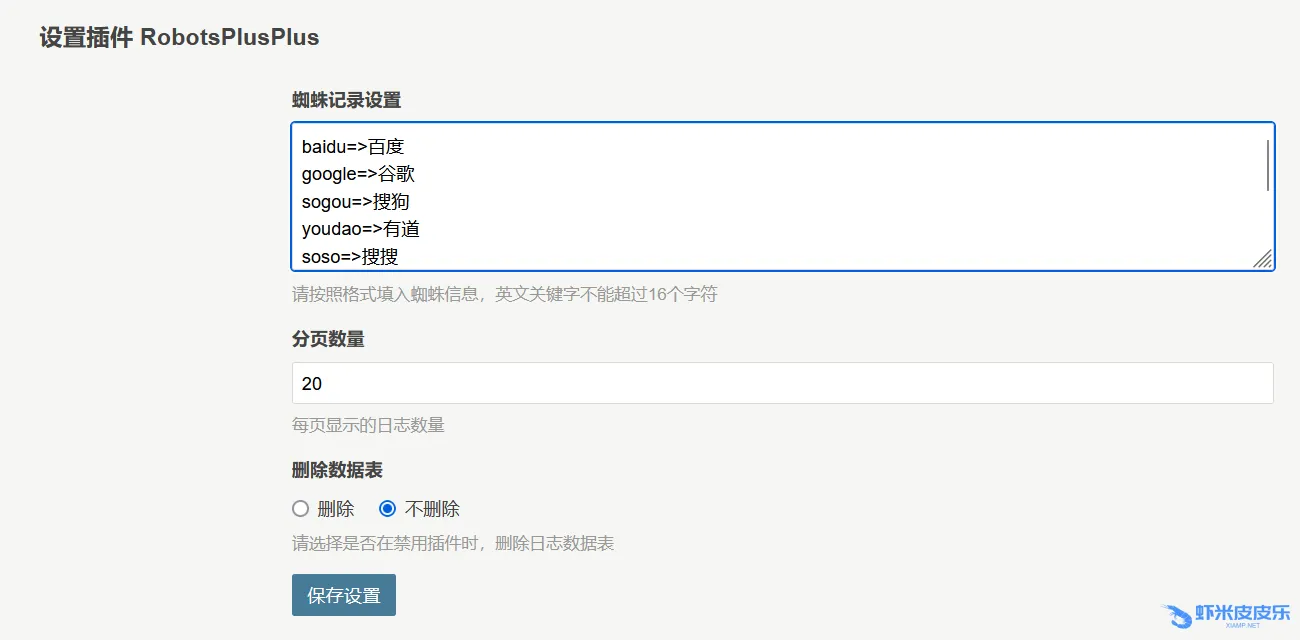Click the 设置插件 RobotsPlusPlus page heading
The image size is (1300, 640).
(179, 38)
